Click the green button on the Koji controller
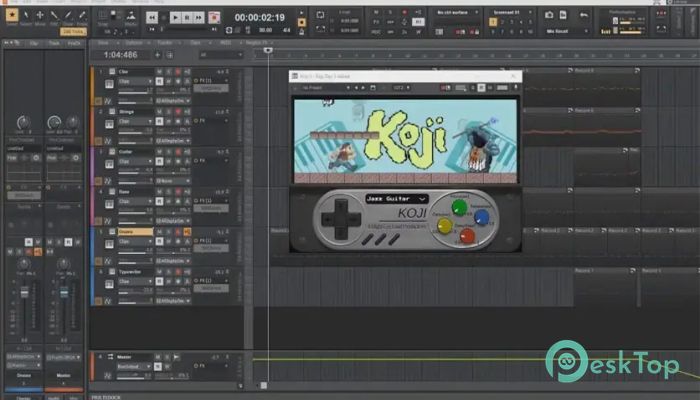The width and height of the screenshot is (700, 400). [x=459, y=208]
